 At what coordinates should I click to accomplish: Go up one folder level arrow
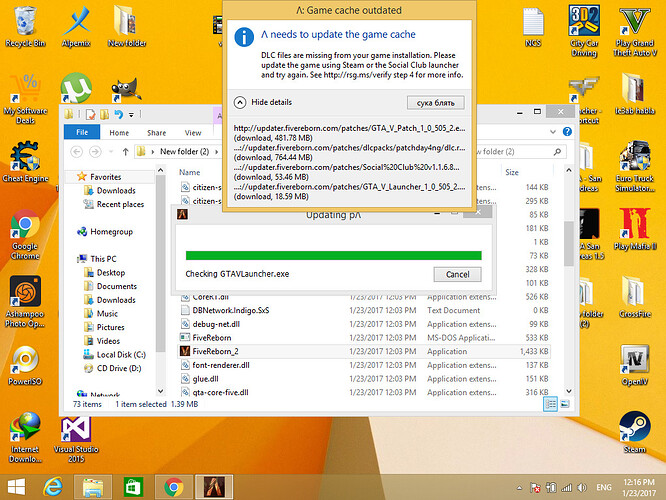(x=125, y=152)
